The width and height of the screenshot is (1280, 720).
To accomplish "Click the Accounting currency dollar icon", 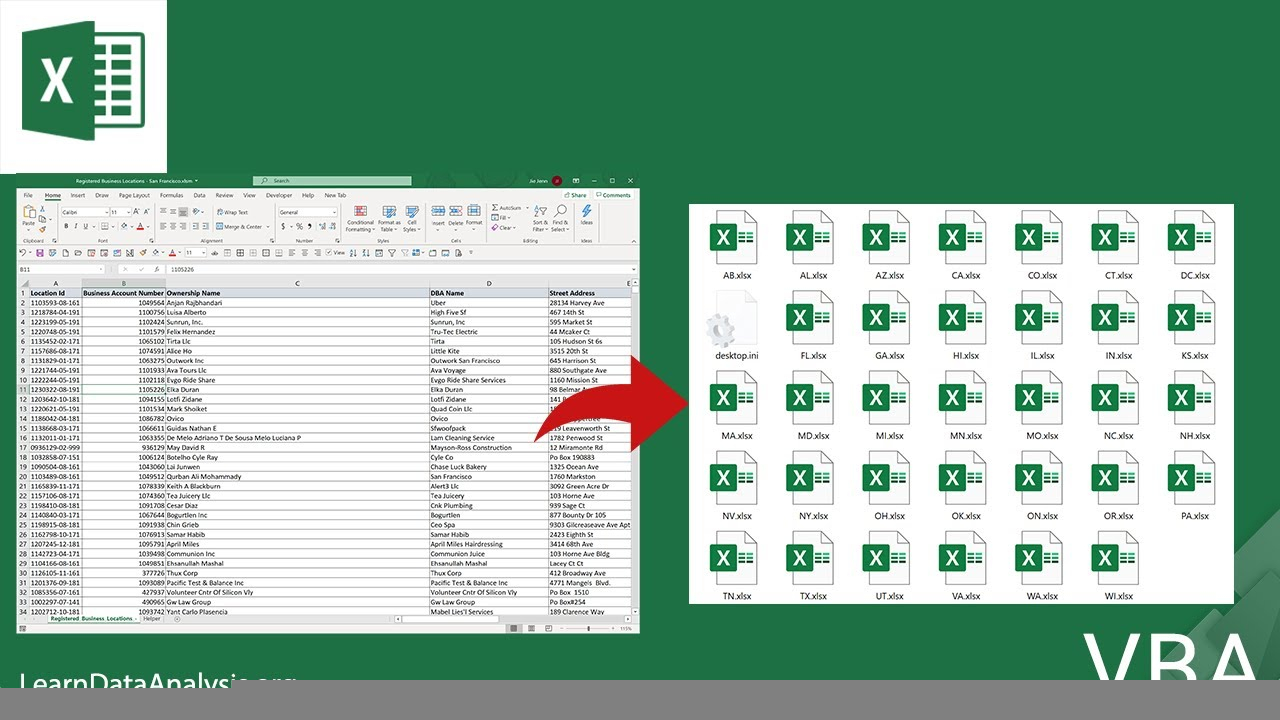I will pos(283,226).
